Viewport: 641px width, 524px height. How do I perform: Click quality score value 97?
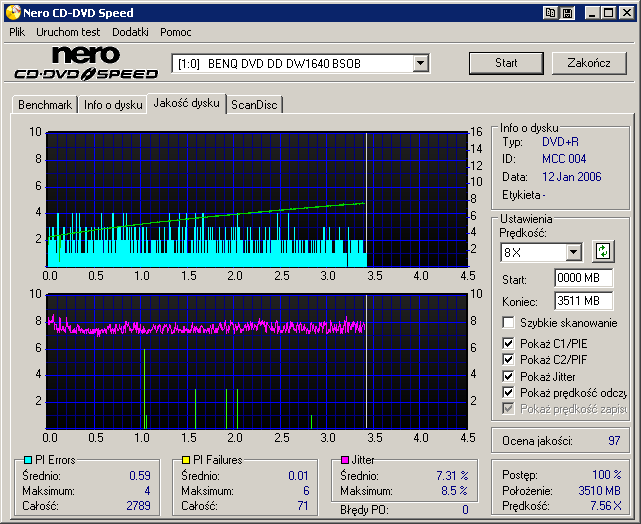tap(614, 441)
